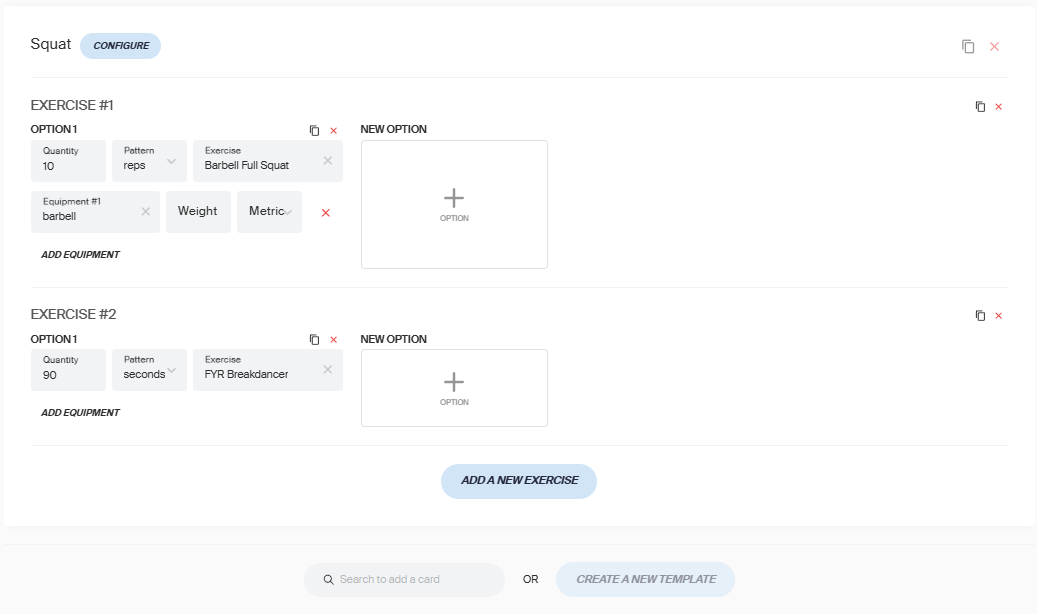1037x614 pixels.
Task: Add new option for Exercise #1
Action: pyautogui.click(x=454, y=204)
